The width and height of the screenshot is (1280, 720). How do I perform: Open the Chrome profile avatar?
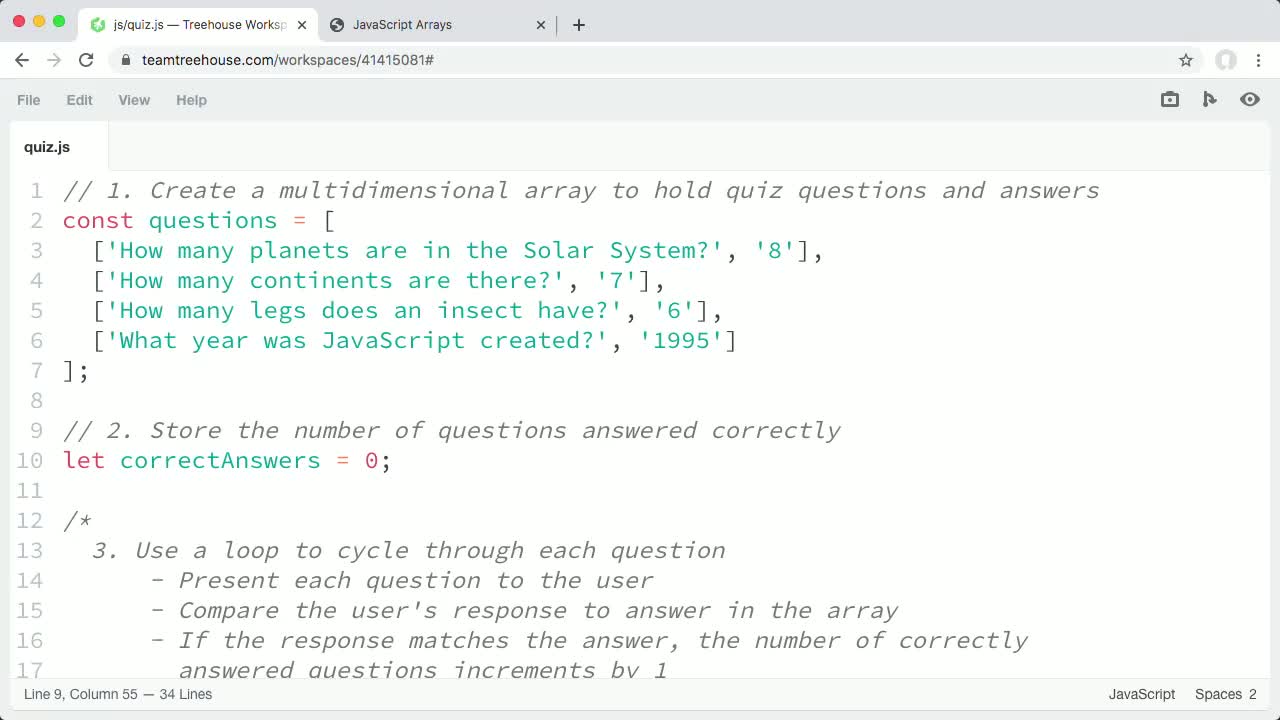coord(1226,60)
